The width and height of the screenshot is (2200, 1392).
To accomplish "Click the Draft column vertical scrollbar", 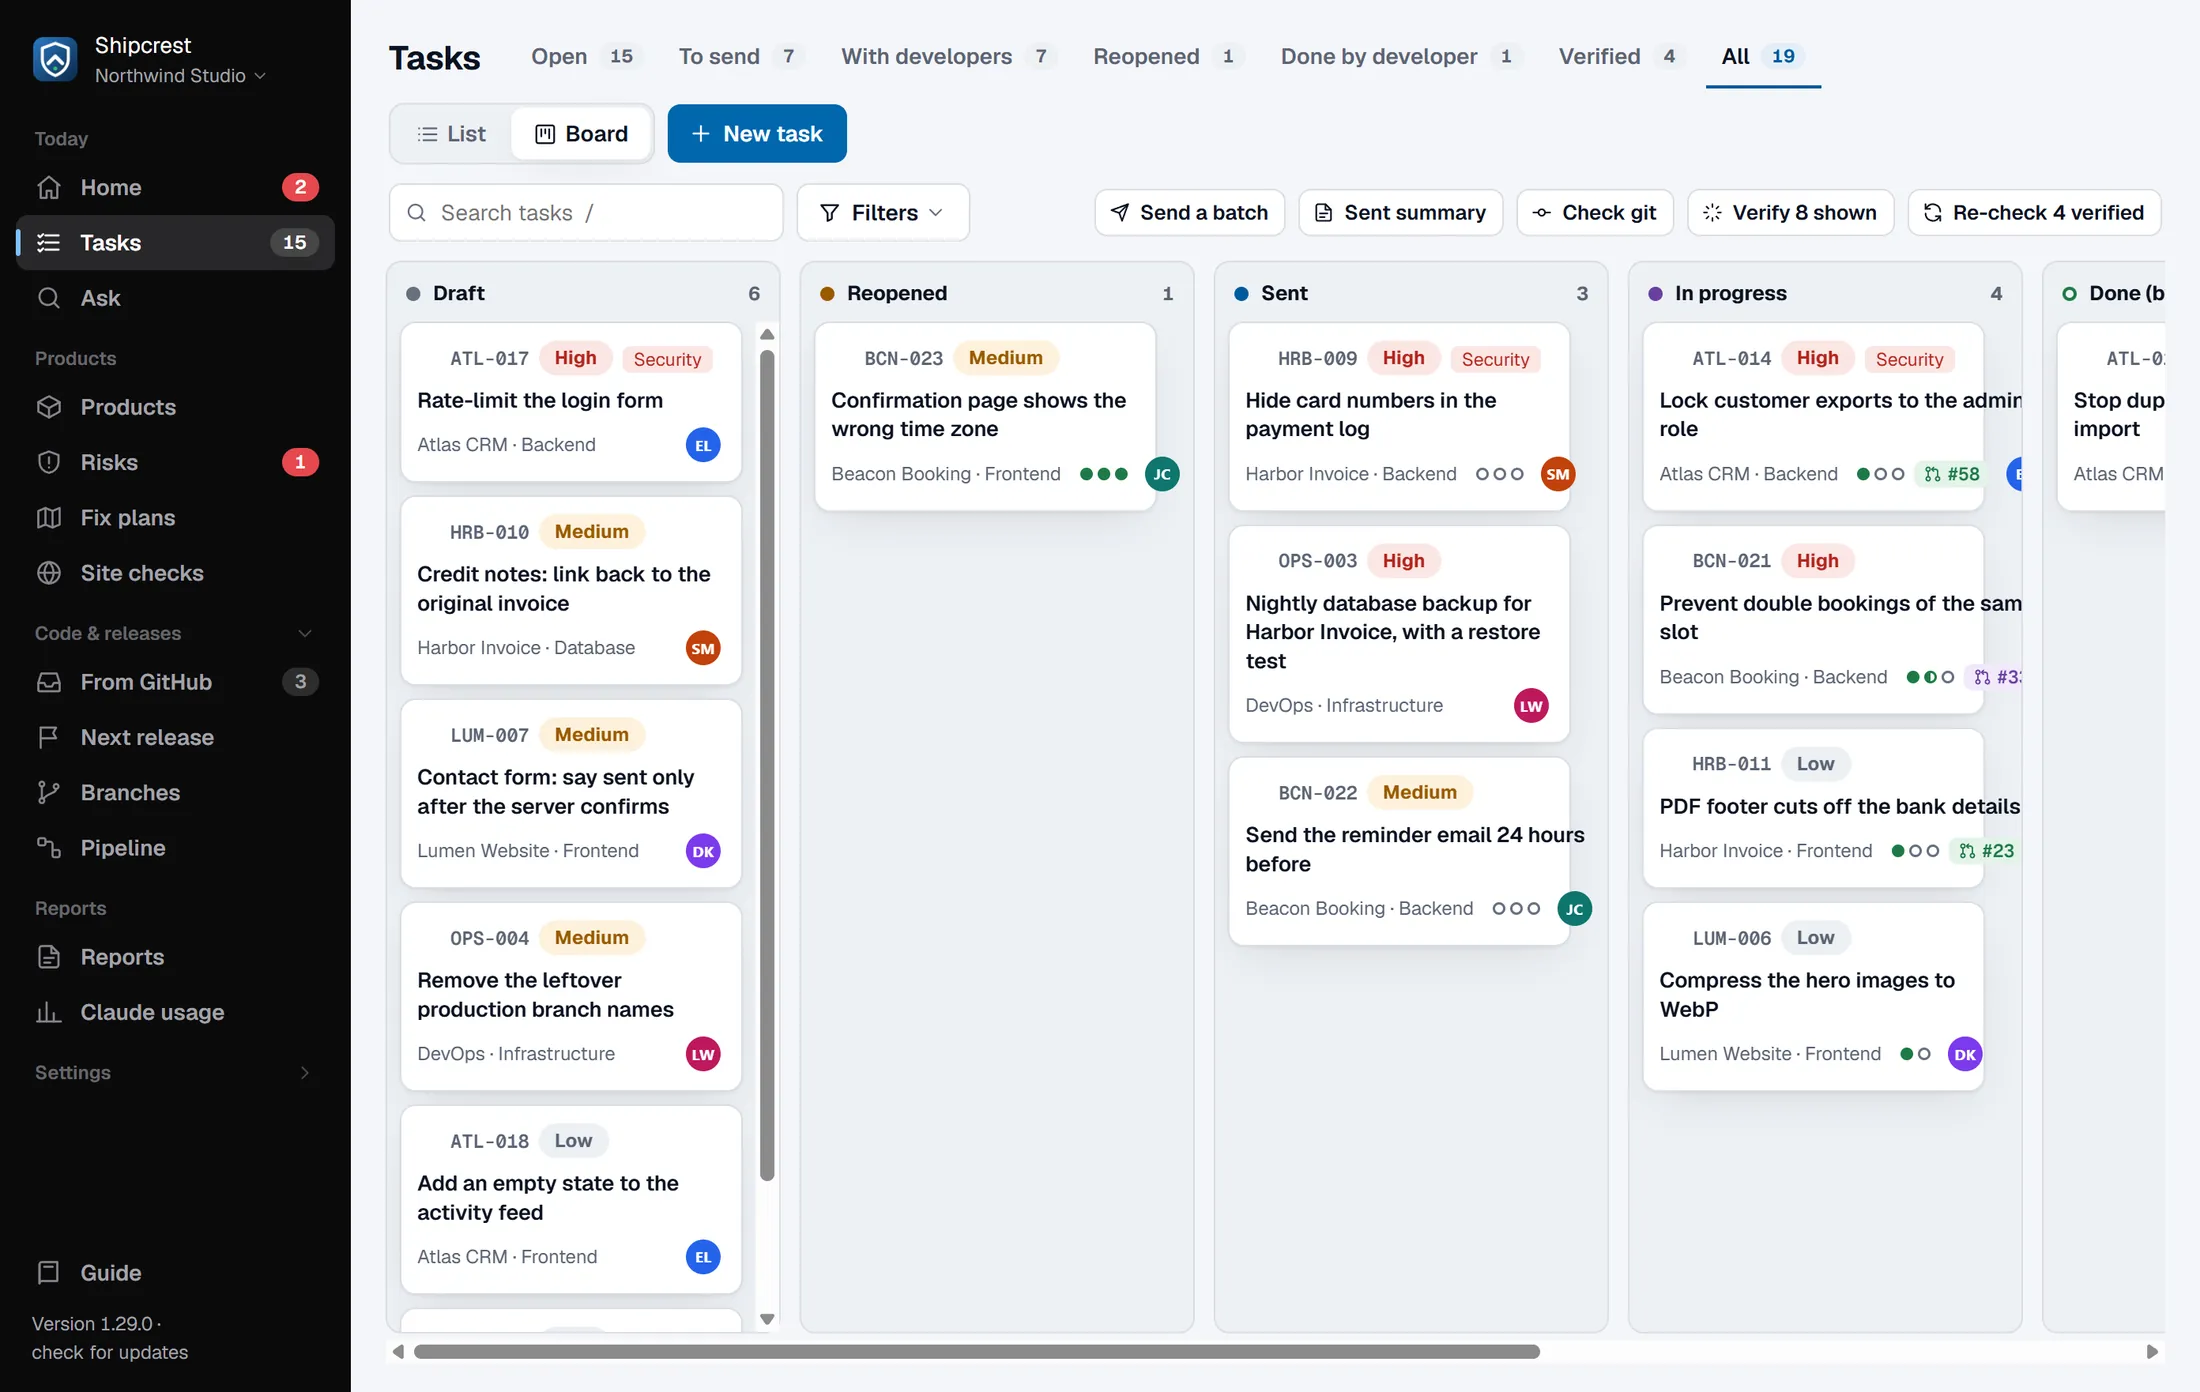I will click(x=767, y=766).
